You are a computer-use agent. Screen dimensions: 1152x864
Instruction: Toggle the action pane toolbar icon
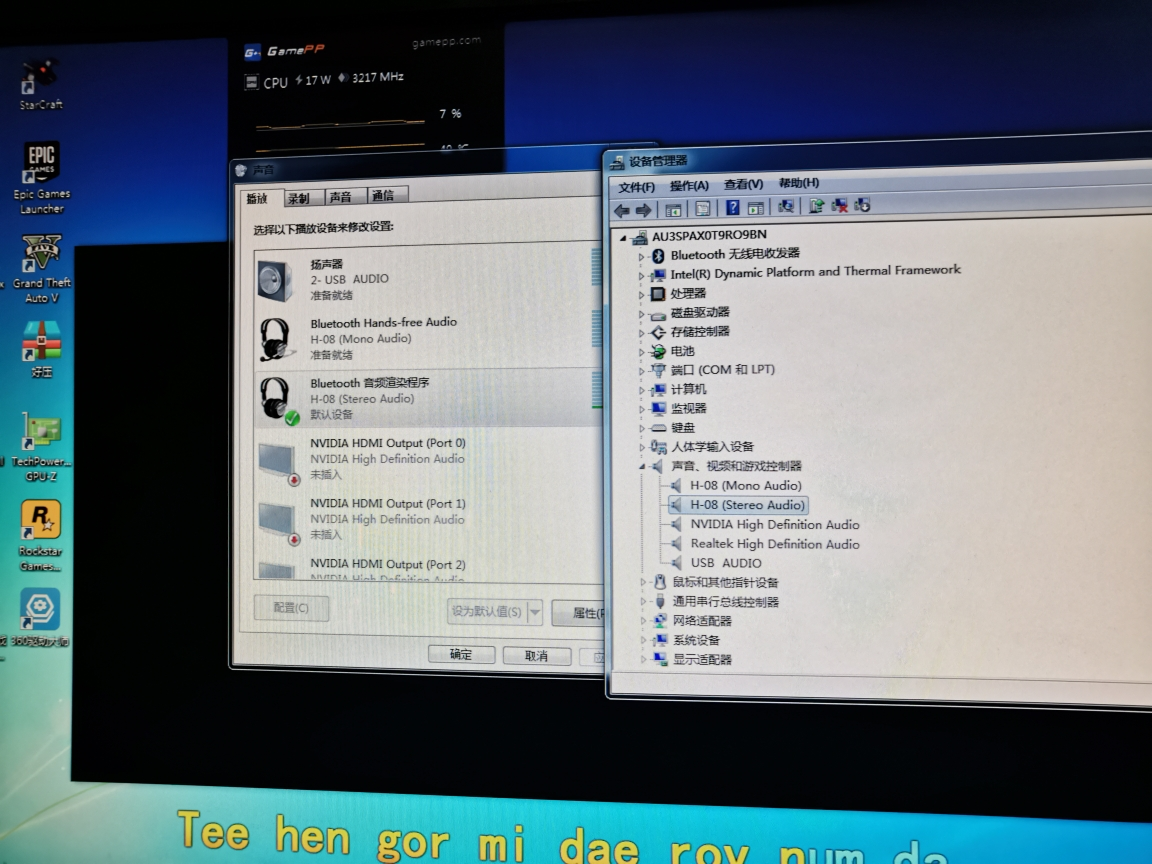point(755,208)
